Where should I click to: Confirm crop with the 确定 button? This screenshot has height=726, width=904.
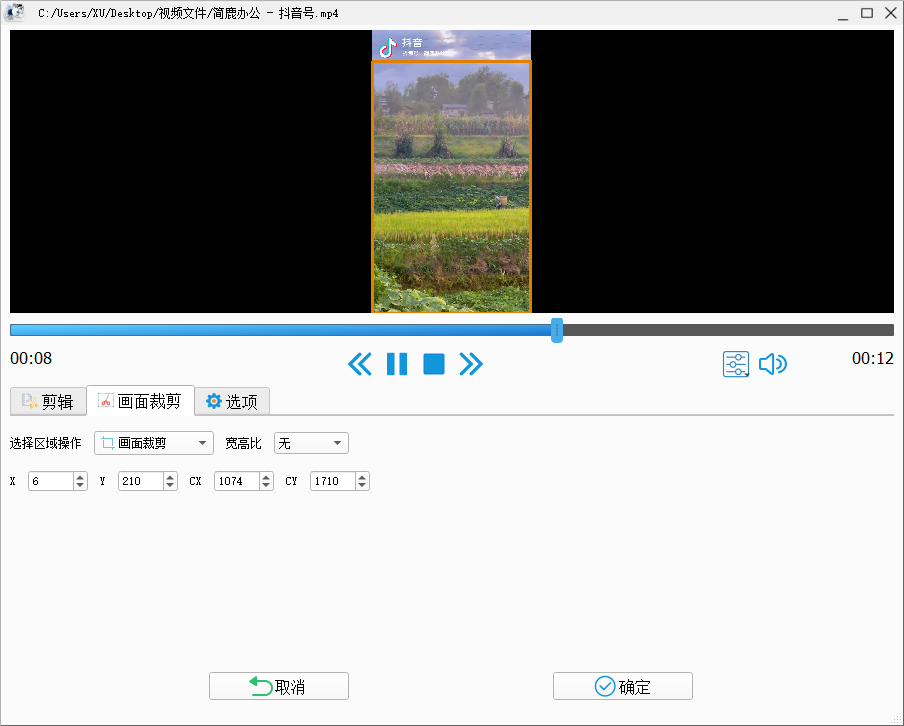point(622,686)
